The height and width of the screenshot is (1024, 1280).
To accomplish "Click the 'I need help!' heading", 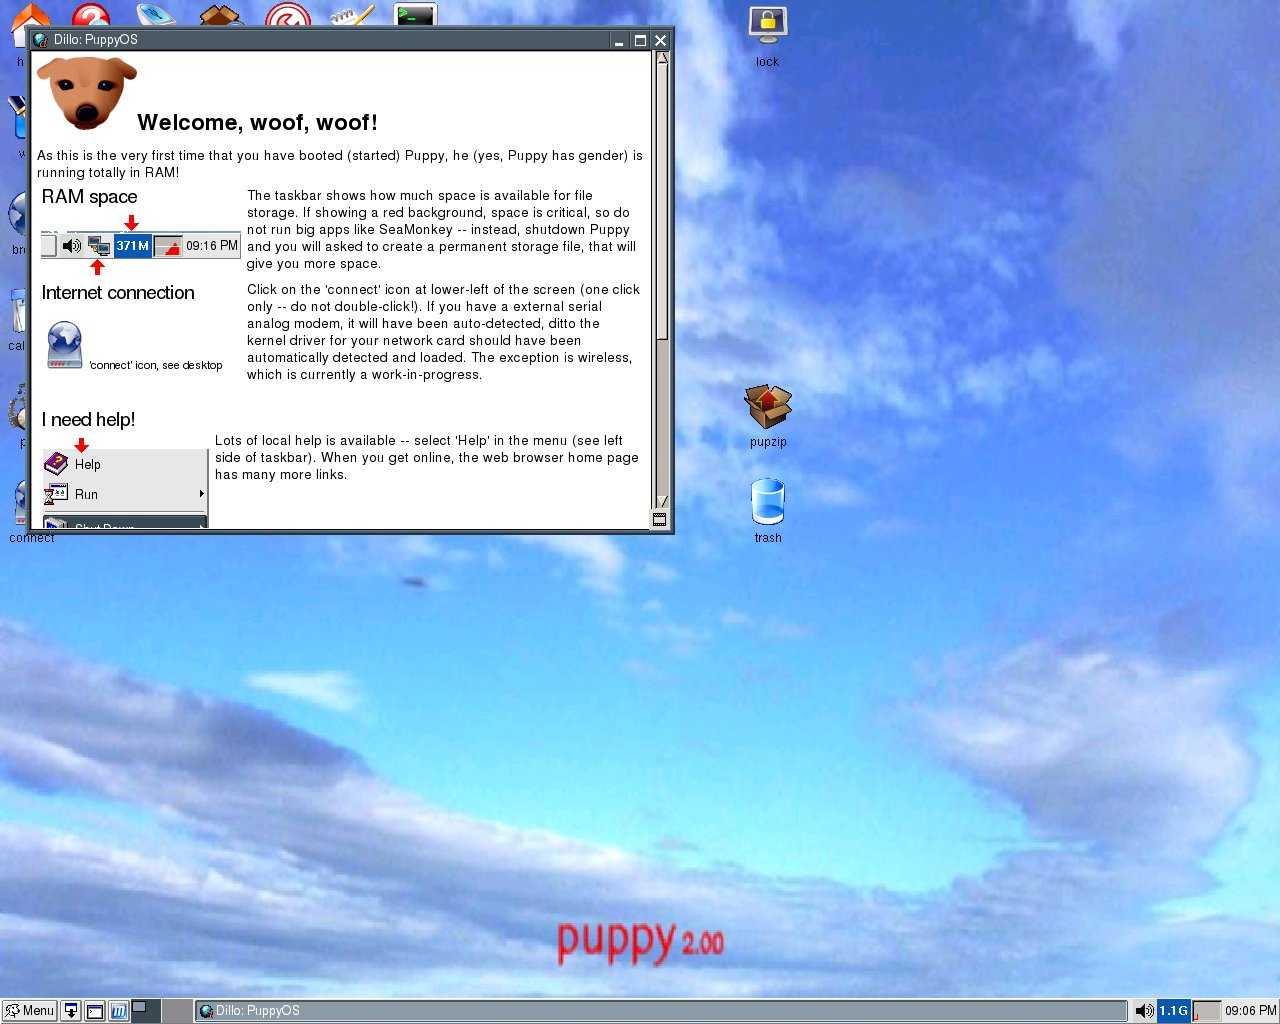I will 88,420.
